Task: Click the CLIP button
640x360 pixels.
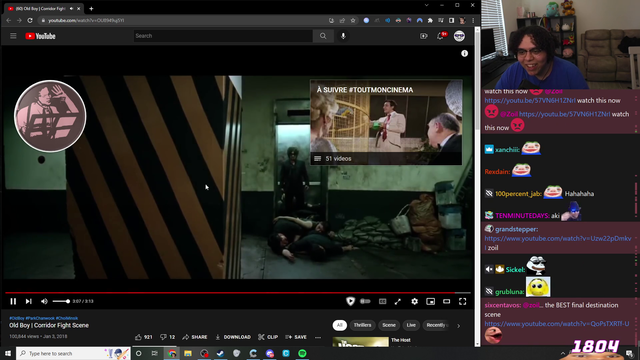Action: (268, 337)
